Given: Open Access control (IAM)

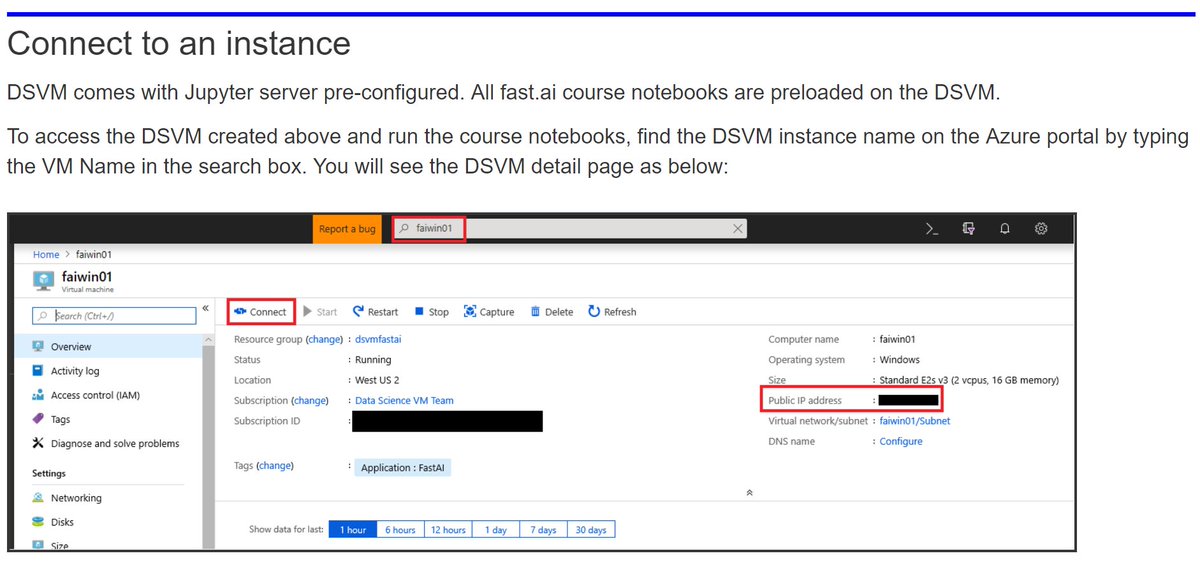Looking at the screenshot, I should point(95,395).
